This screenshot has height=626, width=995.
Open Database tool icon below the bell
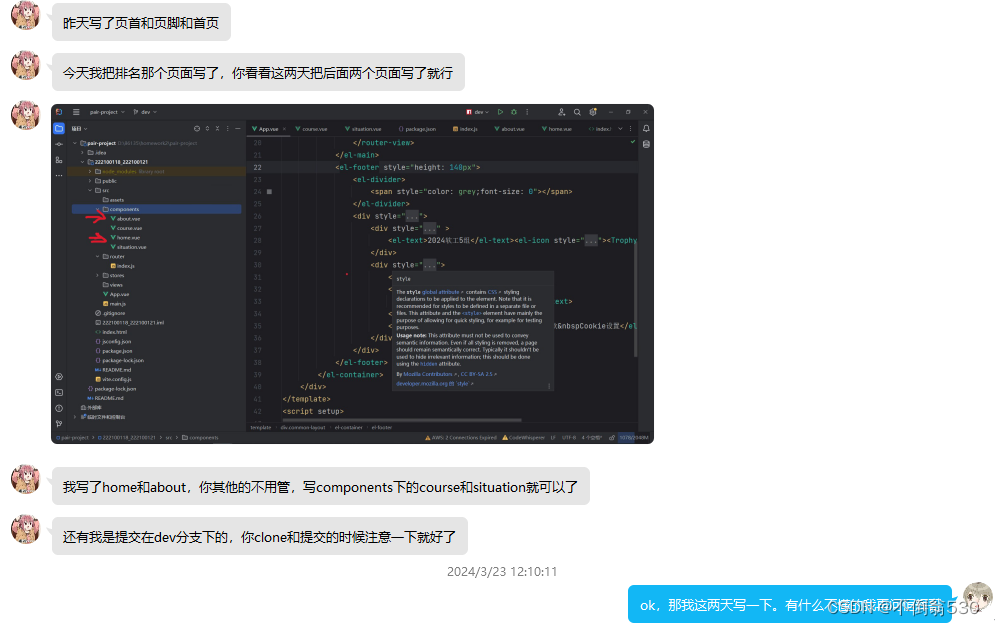pos(646,145)
